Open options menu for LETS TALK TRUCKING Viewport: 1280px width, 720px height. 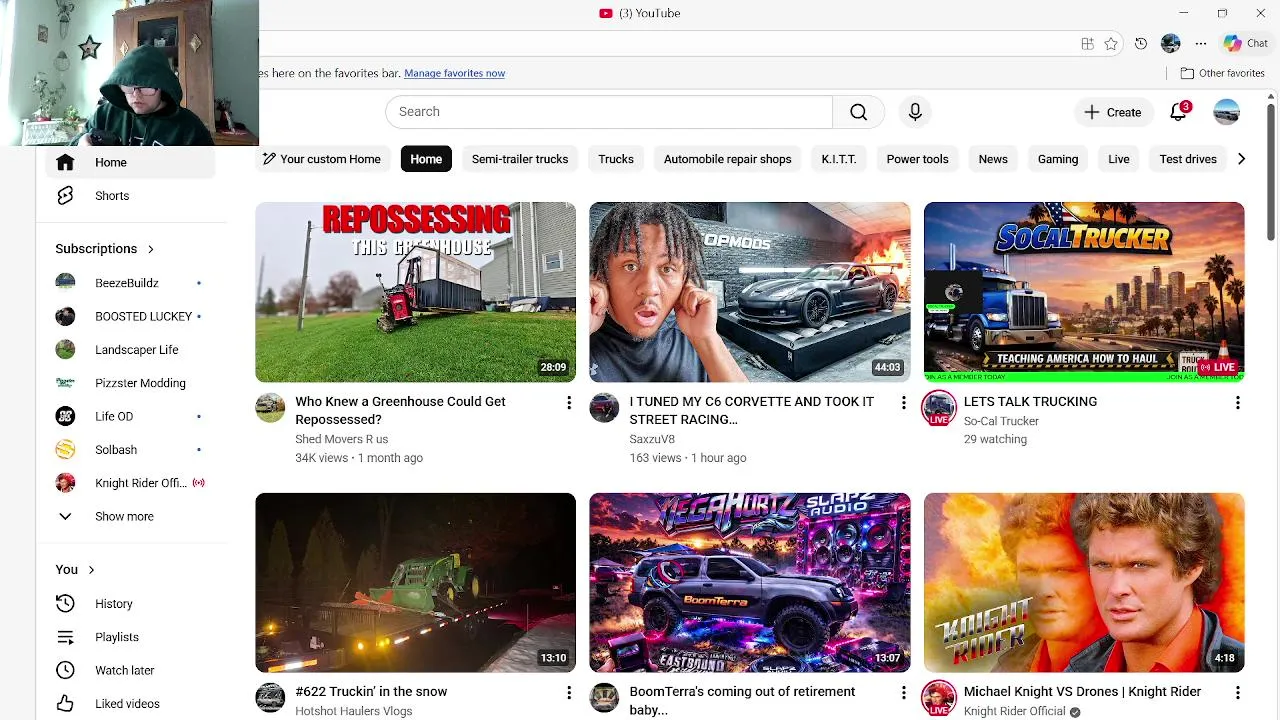coord(1237,402)
